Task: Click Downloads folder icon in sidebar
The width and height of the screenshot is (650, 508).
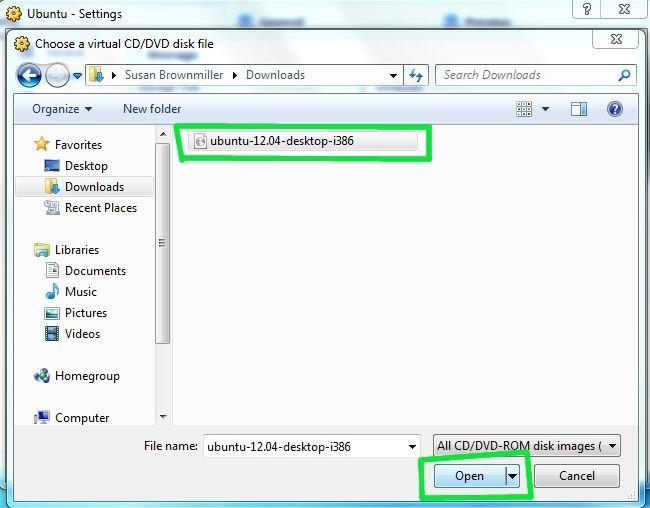Action: pos(52,187)
